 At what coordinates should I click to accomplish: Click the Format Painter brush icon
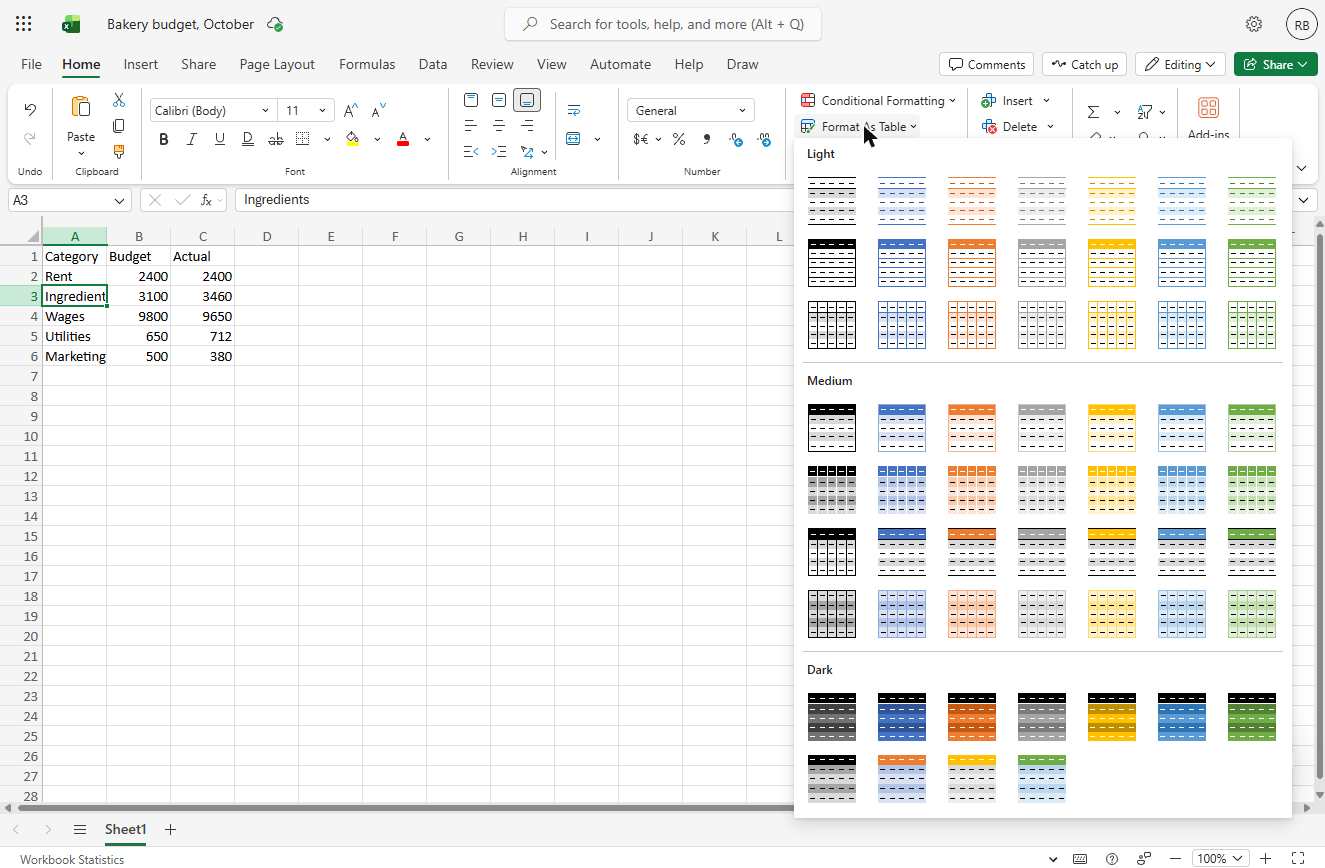pos(119,152)
